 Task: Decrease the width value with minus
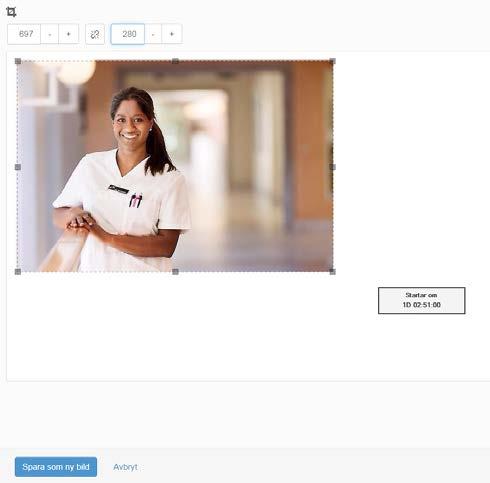point(50,34)
